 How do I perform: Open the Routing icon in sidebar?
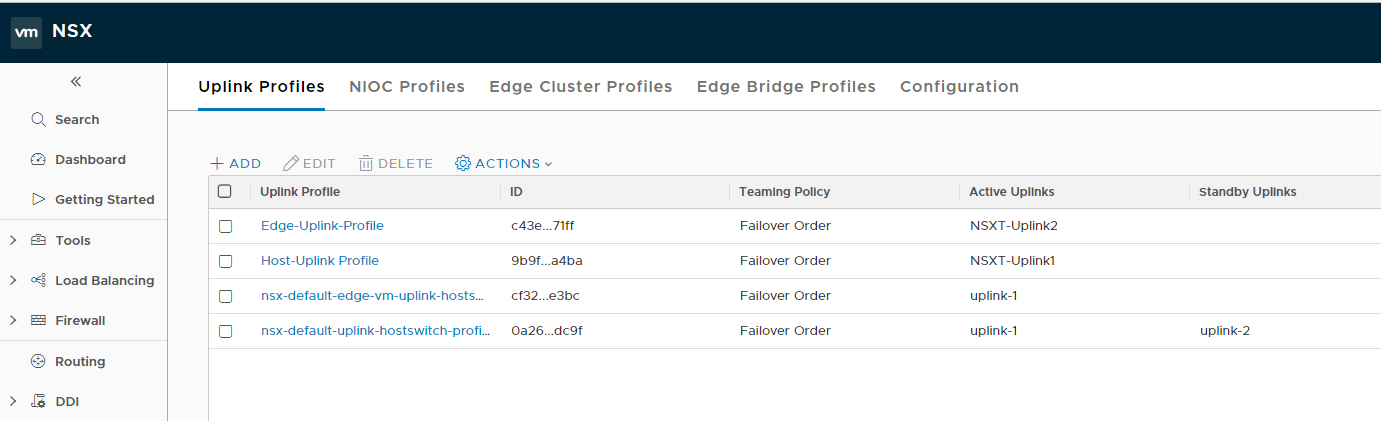[39, 361]
